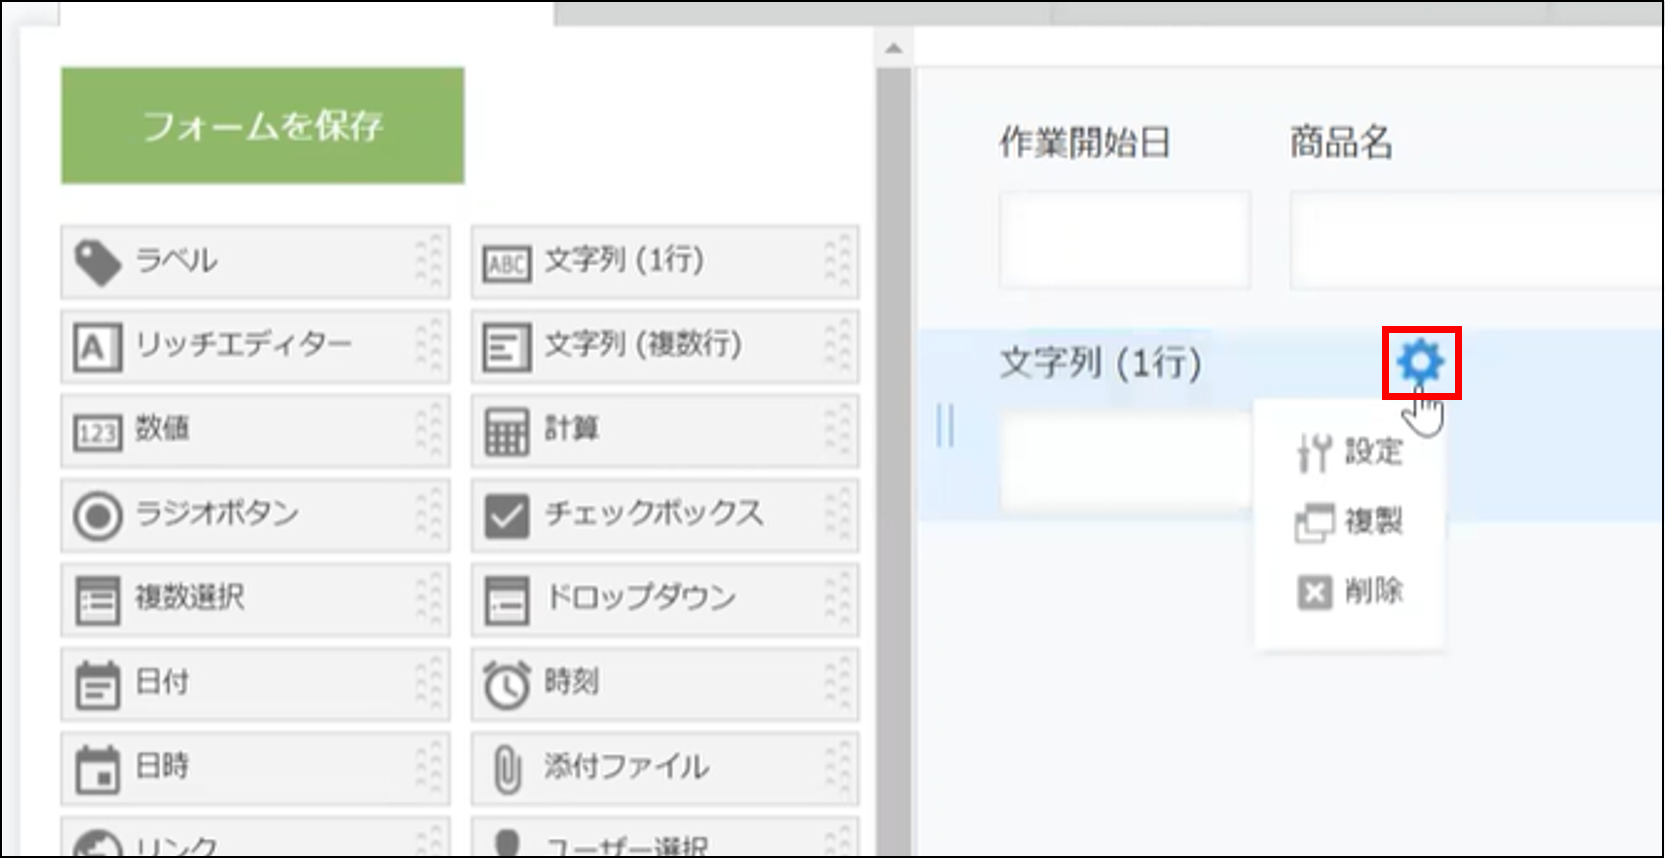Select the チェックボックス check icon

click(507, 516)
